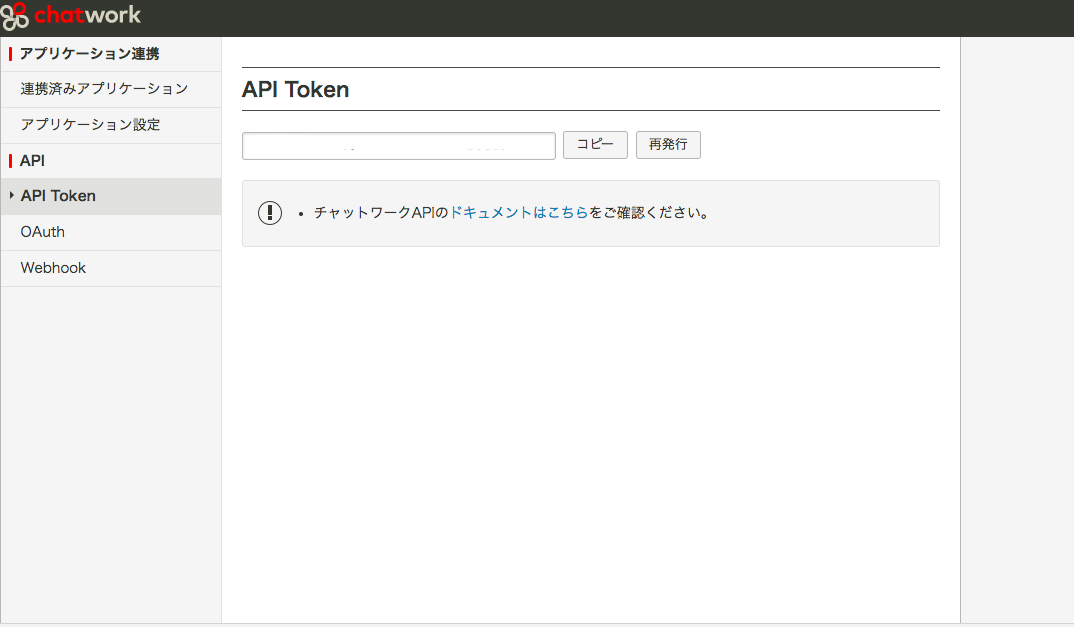Click the API section header in sidebar
The image size is (1074, 627).
click(x=33, y=161)
